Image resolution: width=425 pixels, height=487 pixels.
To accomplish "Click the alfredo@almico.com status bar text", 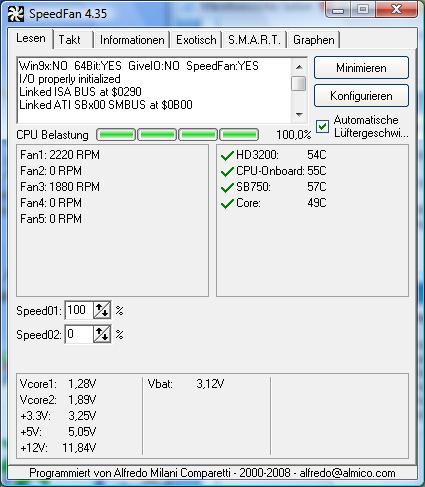I will click(x=347, y=473).
